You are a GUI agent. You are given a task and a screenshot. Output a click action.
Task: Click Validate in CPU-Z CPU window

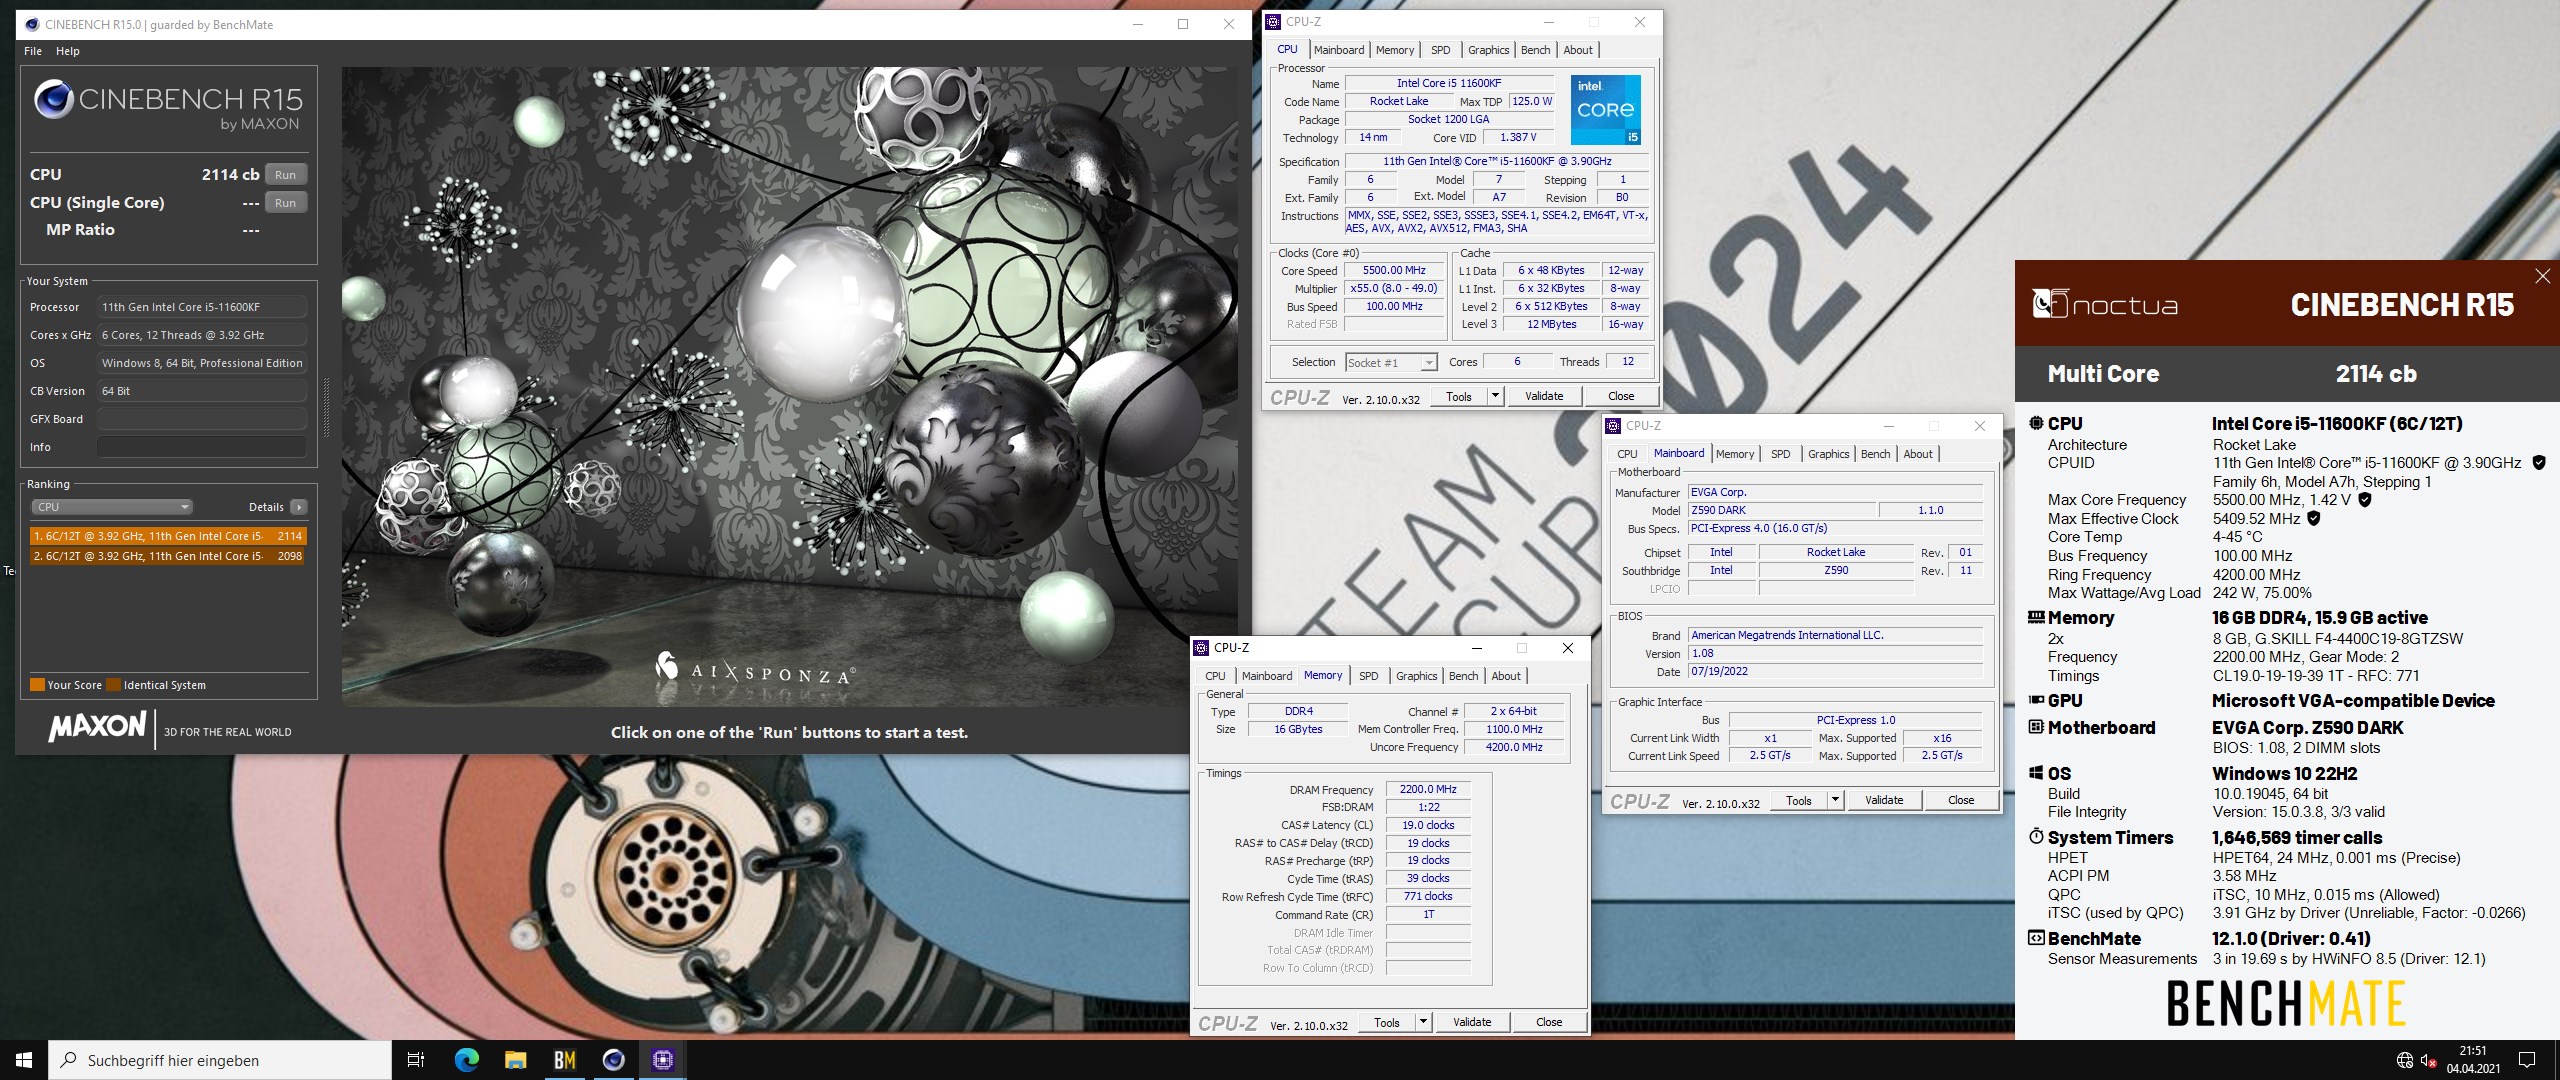[1544, 396]
